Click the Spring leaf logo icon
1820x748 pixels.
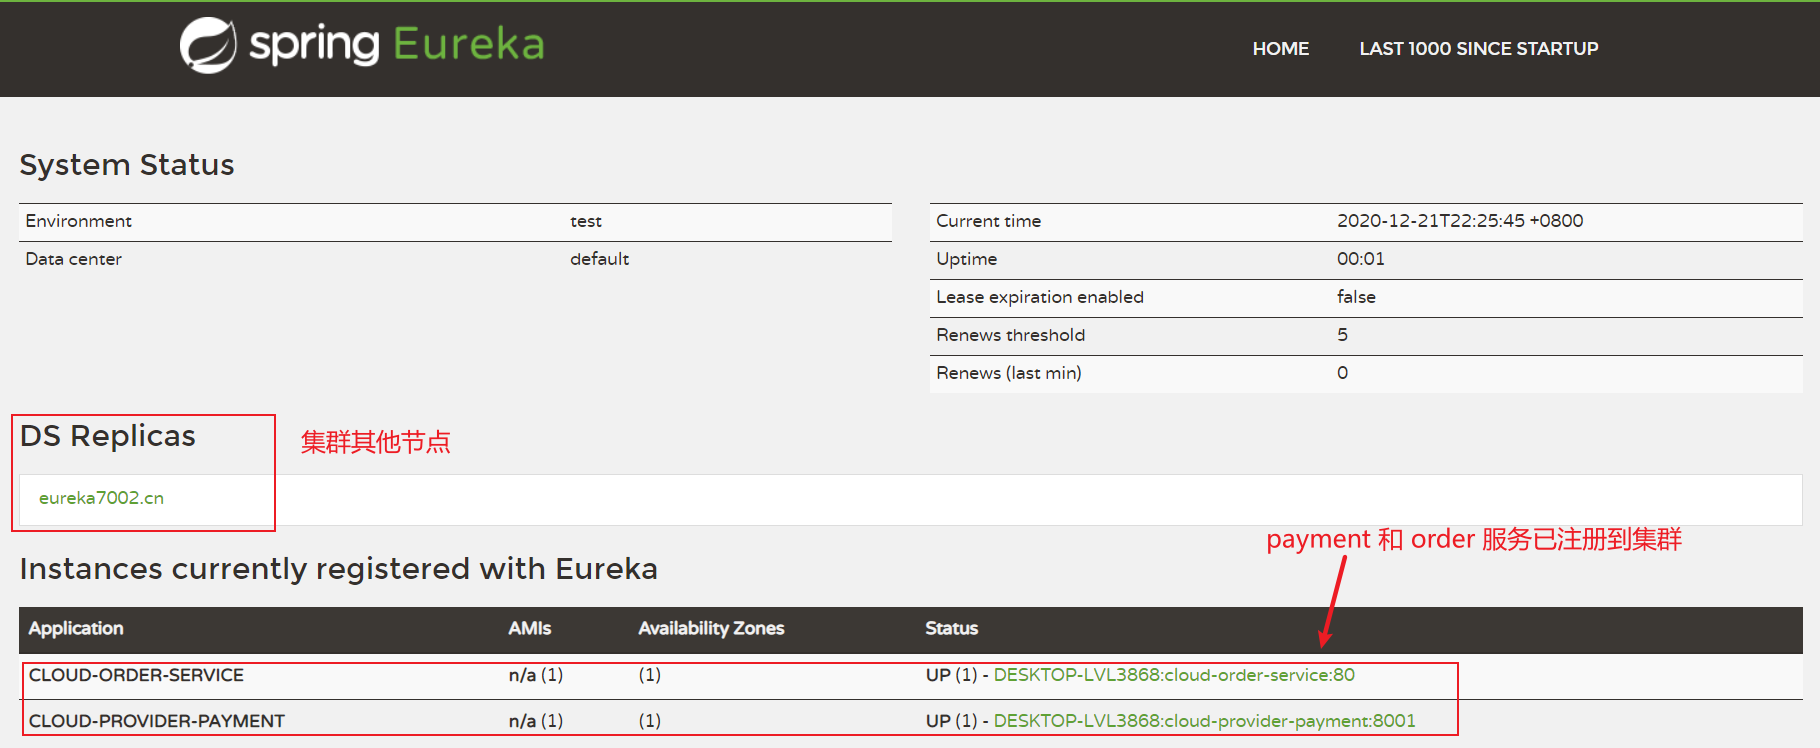point(208,46)
